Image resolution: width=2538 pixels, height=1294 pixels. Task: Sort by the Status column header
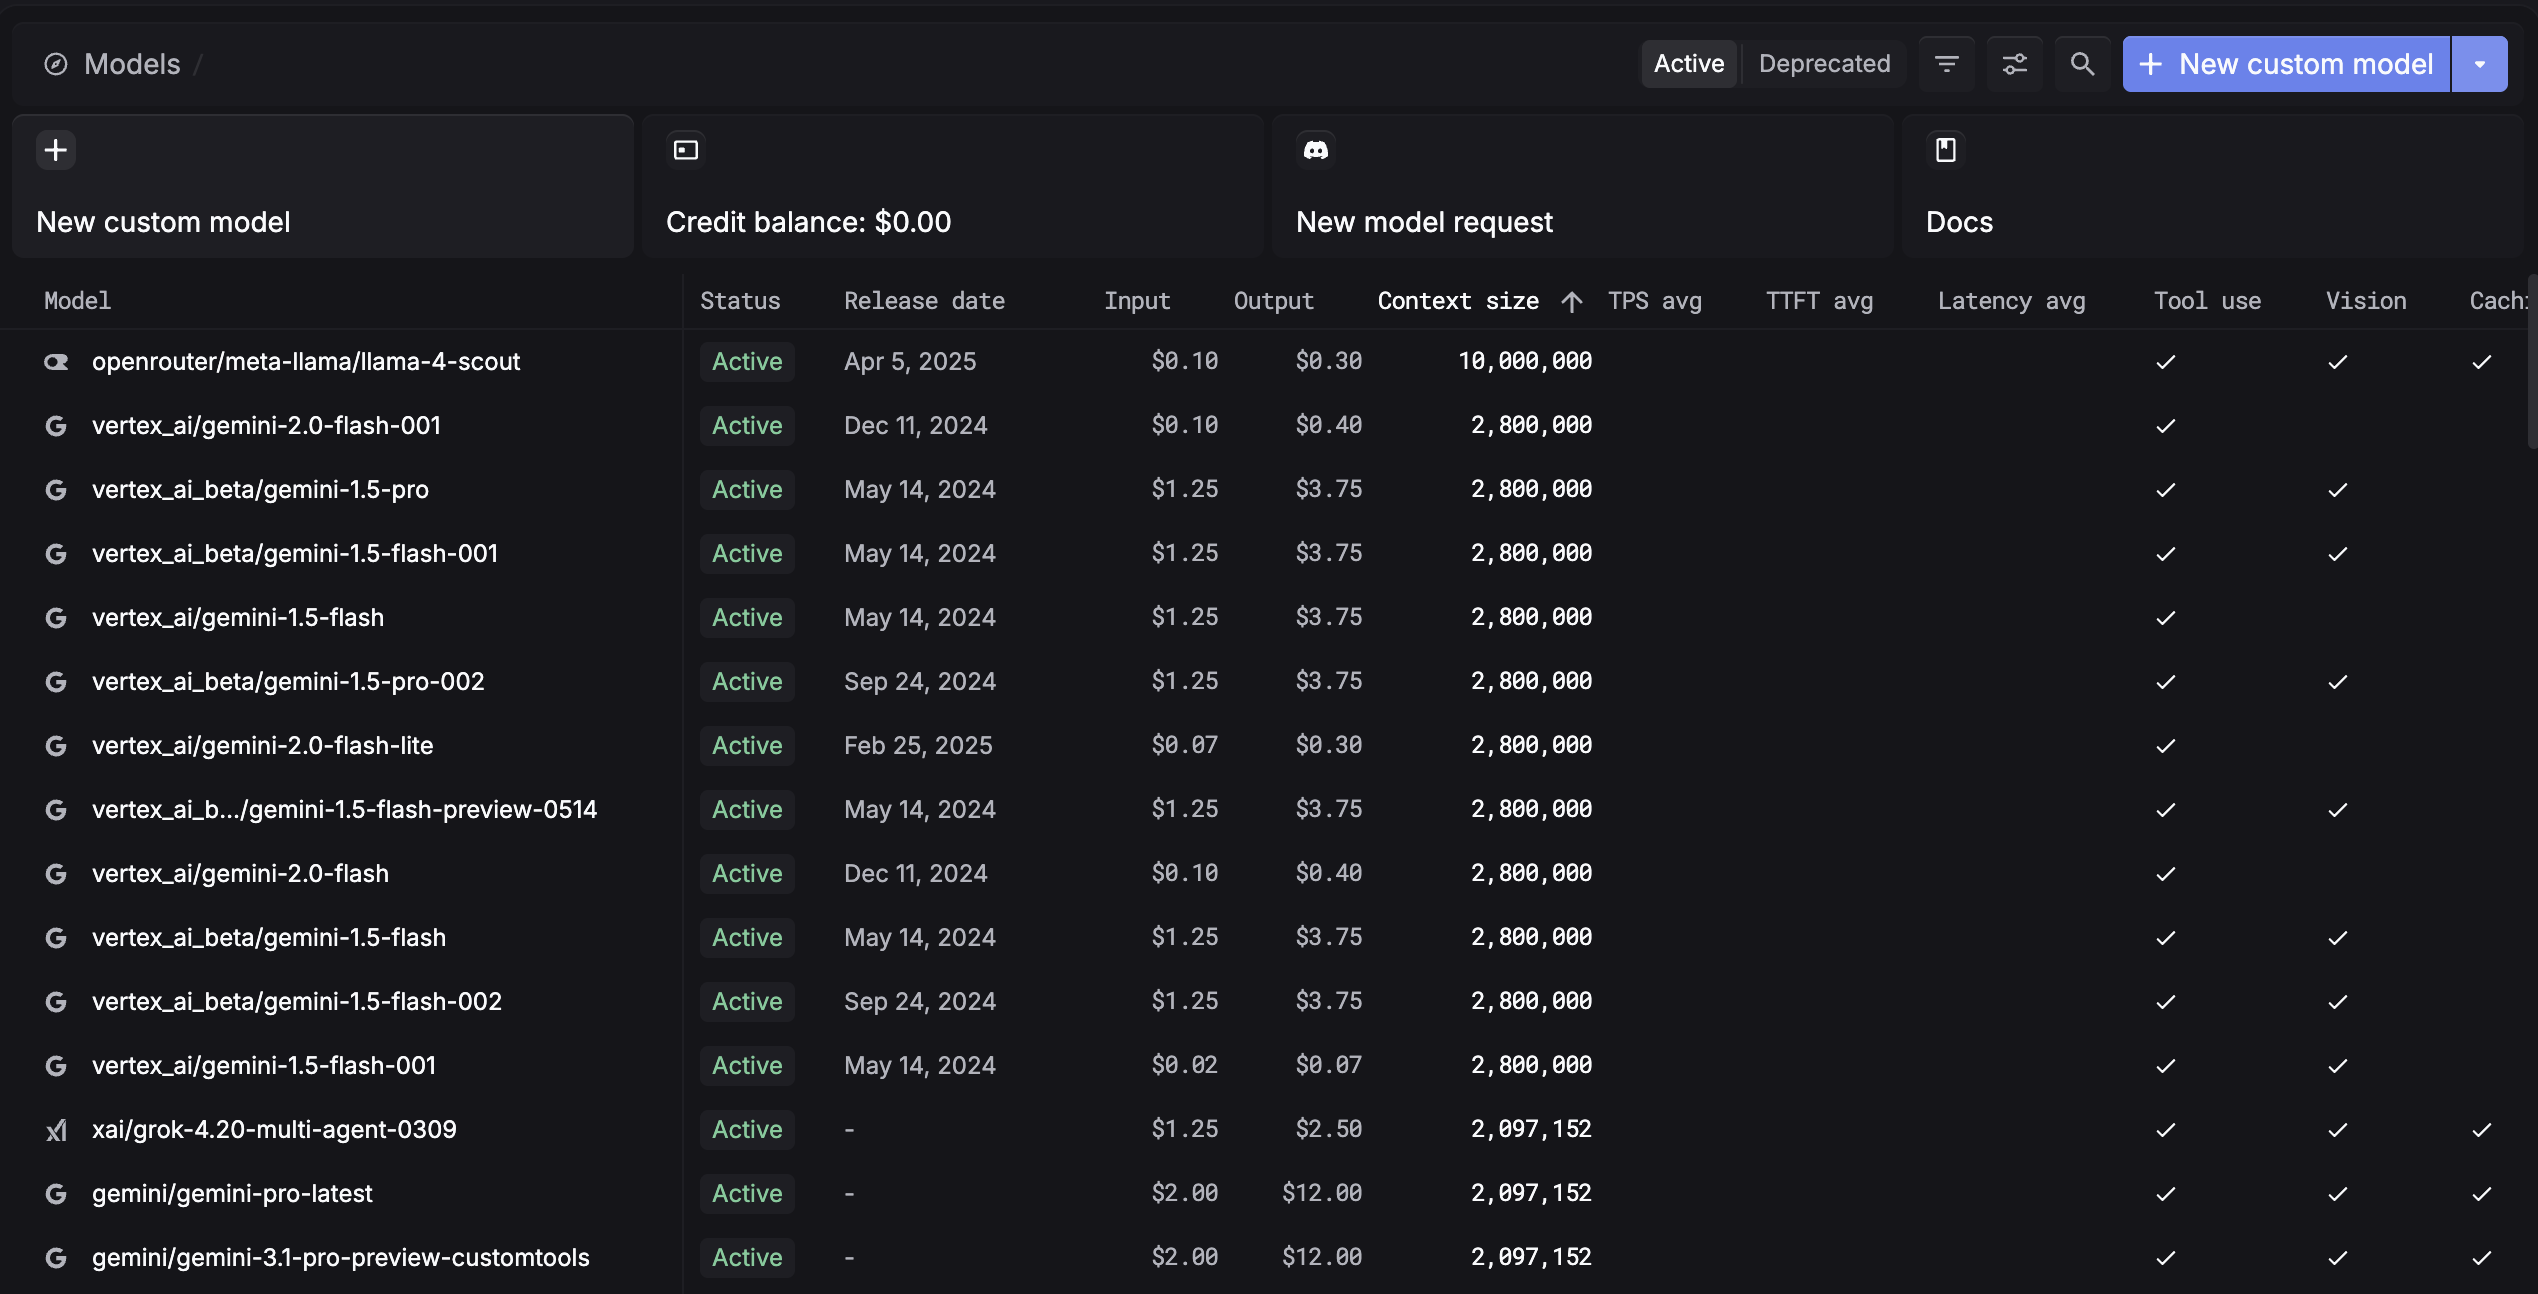pos(740,301)
